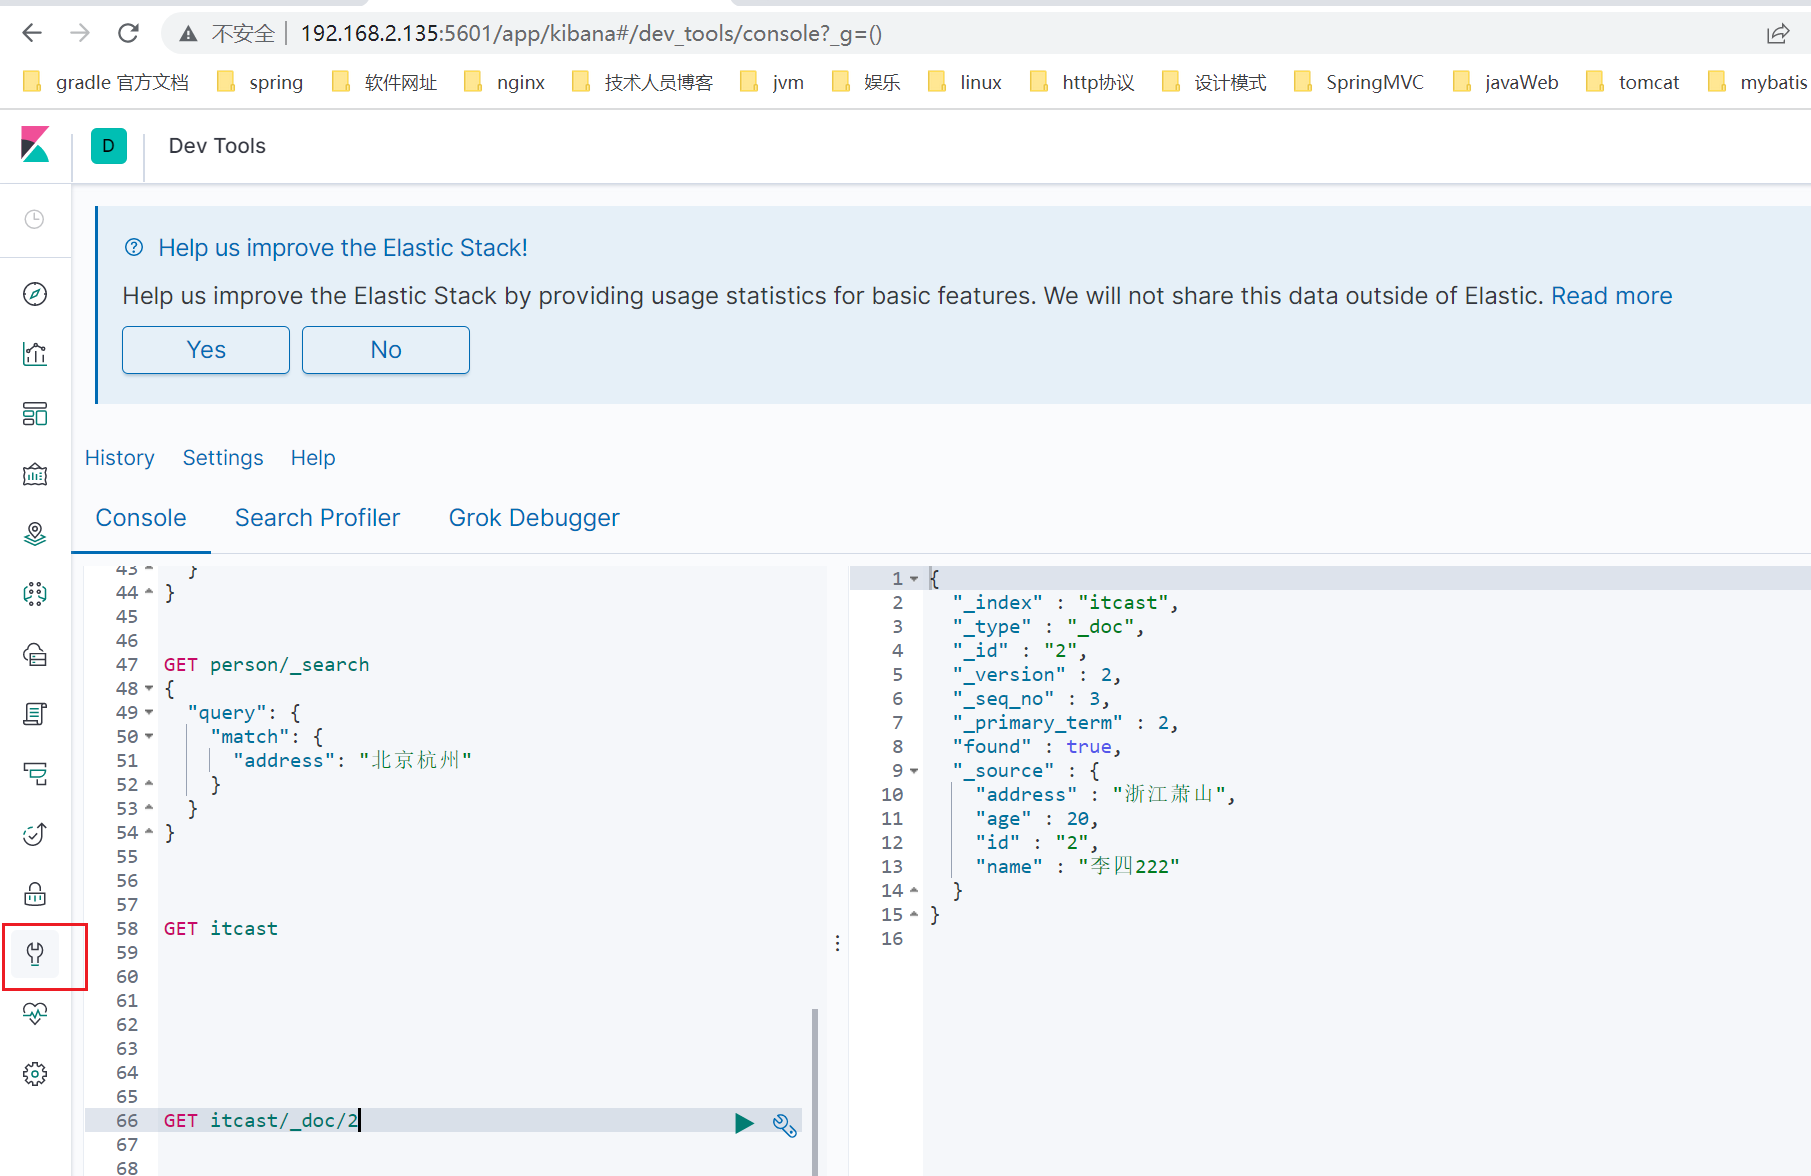The width and height of the screenshot is (1811, 1176).
Task: Open Management gear icon in sidebar
Action: (35, 1074)
